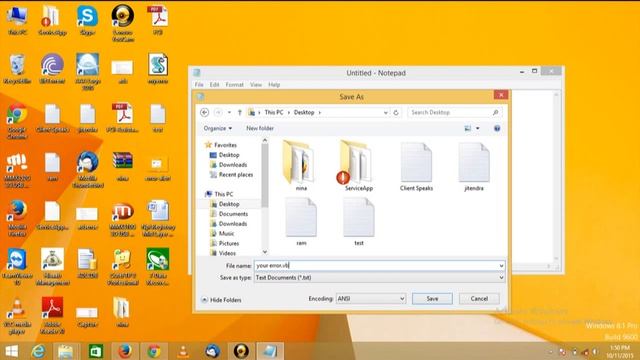Select the test file in Save As list
The height and width of the screenshot is (360, 640).
358,222
